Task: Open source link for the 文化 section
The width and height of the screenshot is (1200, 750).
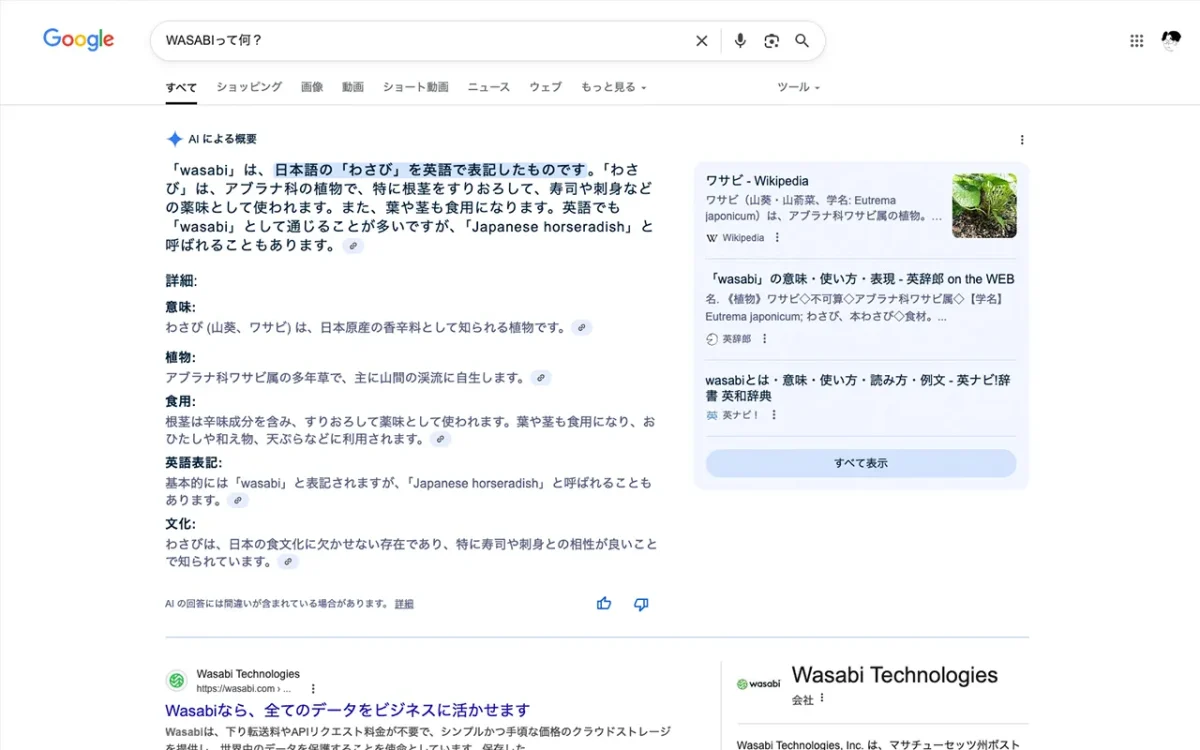Action: [x=288, y=562]
